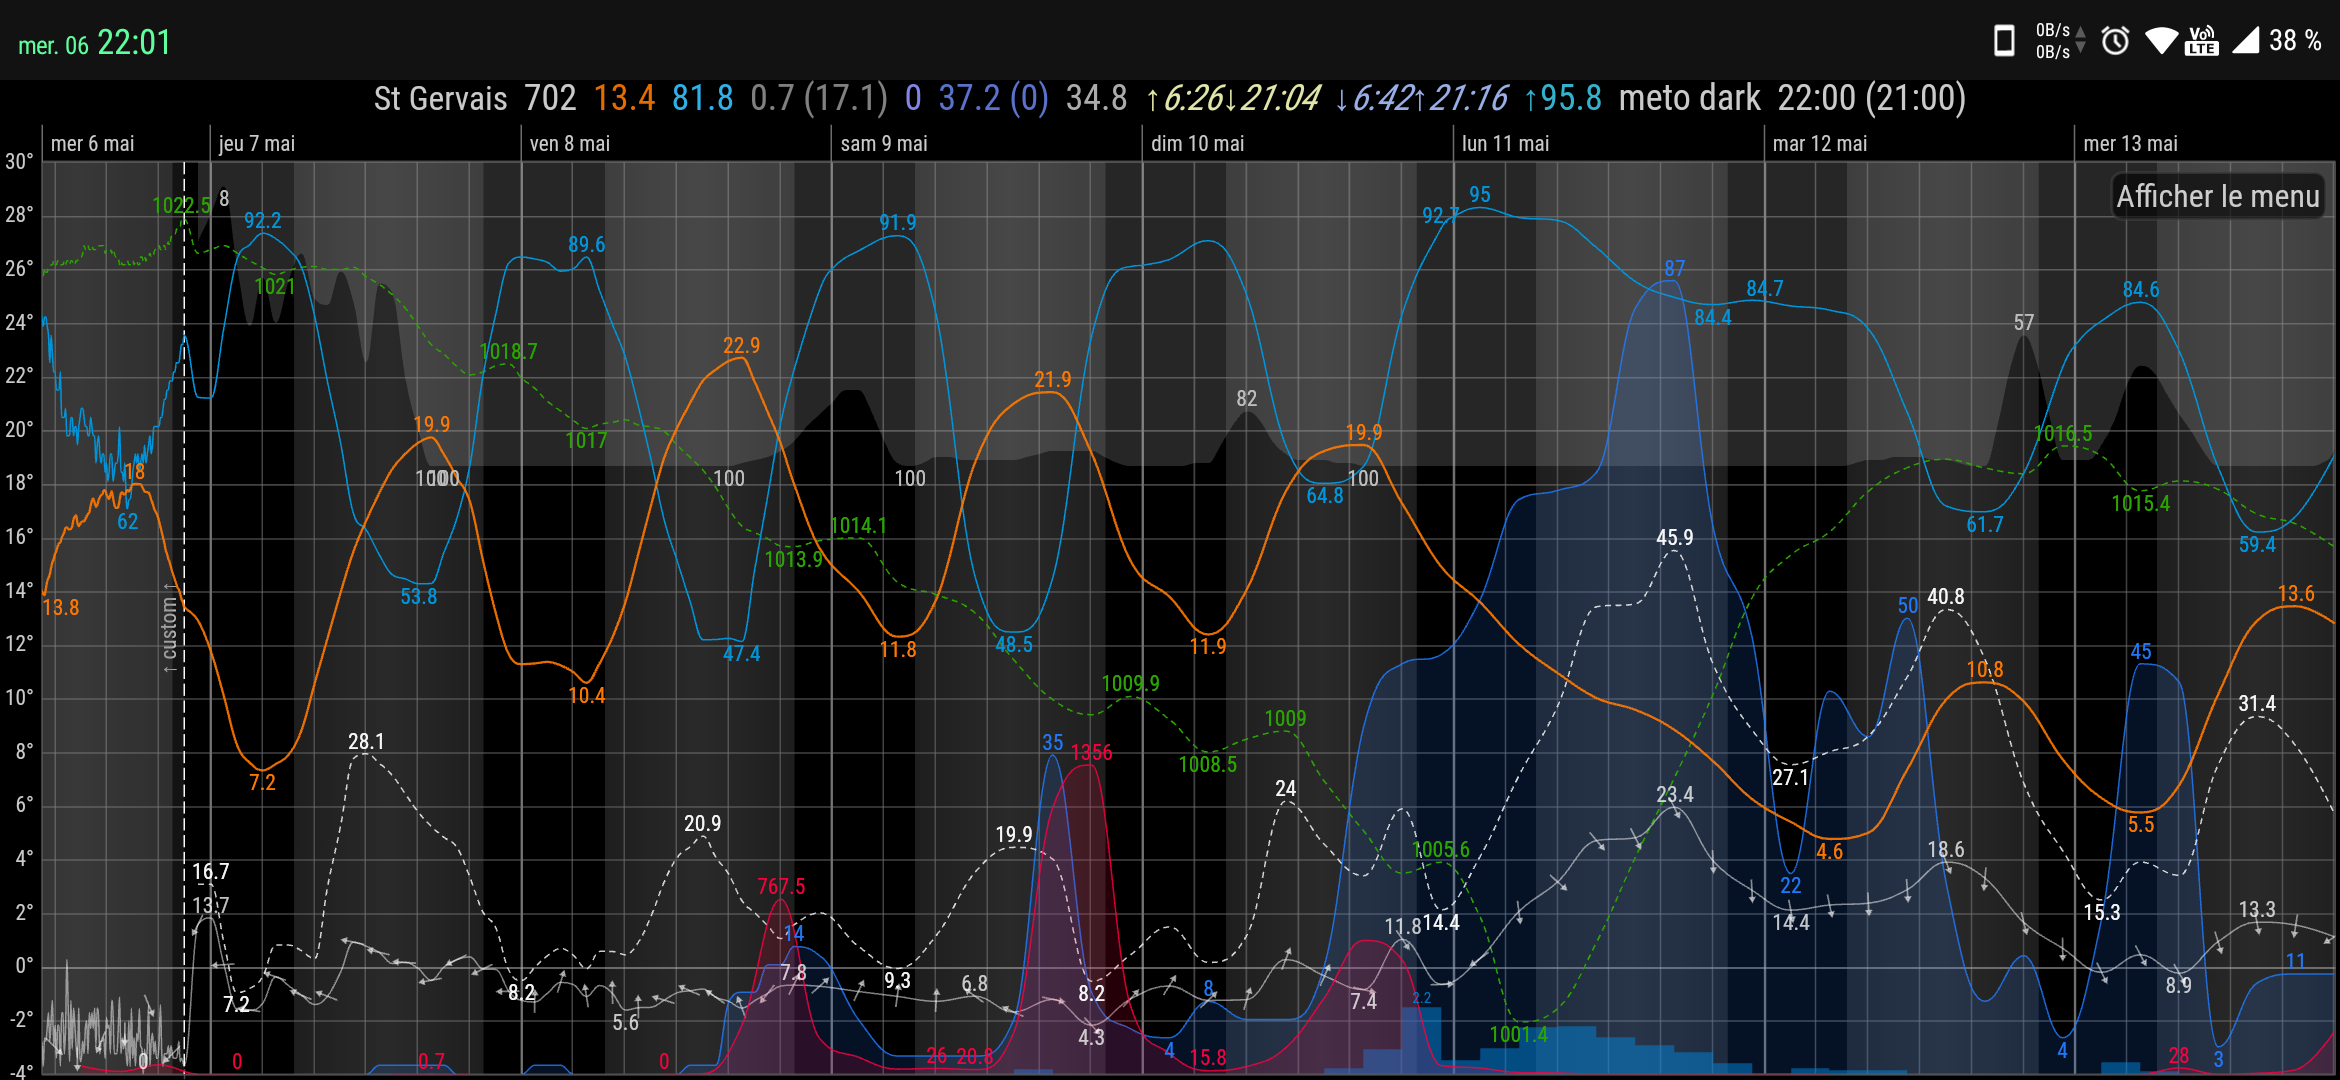Select the 'jeu 7 mai' day header
The image size is (2340, 1080).
pyautogui.click(x=257, y=144)
